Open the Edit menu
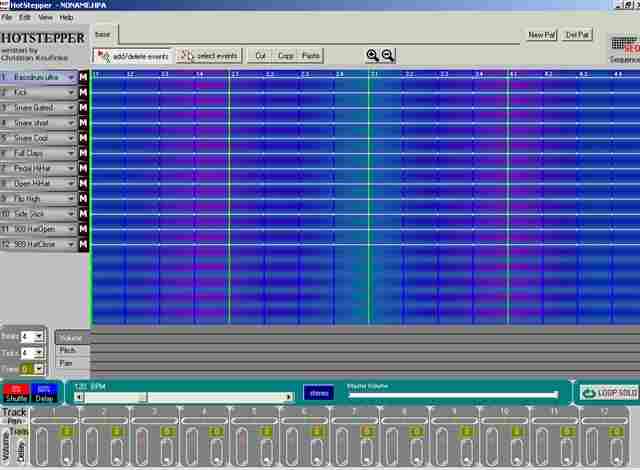The image size is (640, 470). click(x=25, y=17)
